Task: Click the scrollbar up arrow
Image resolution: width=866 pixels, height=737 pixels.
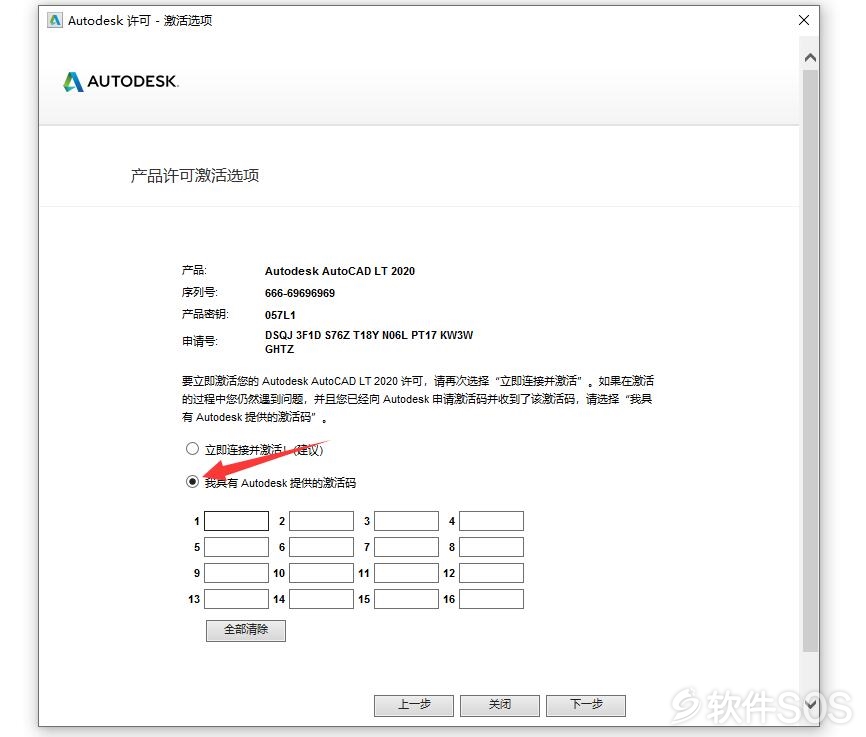Action: [810, 57]
